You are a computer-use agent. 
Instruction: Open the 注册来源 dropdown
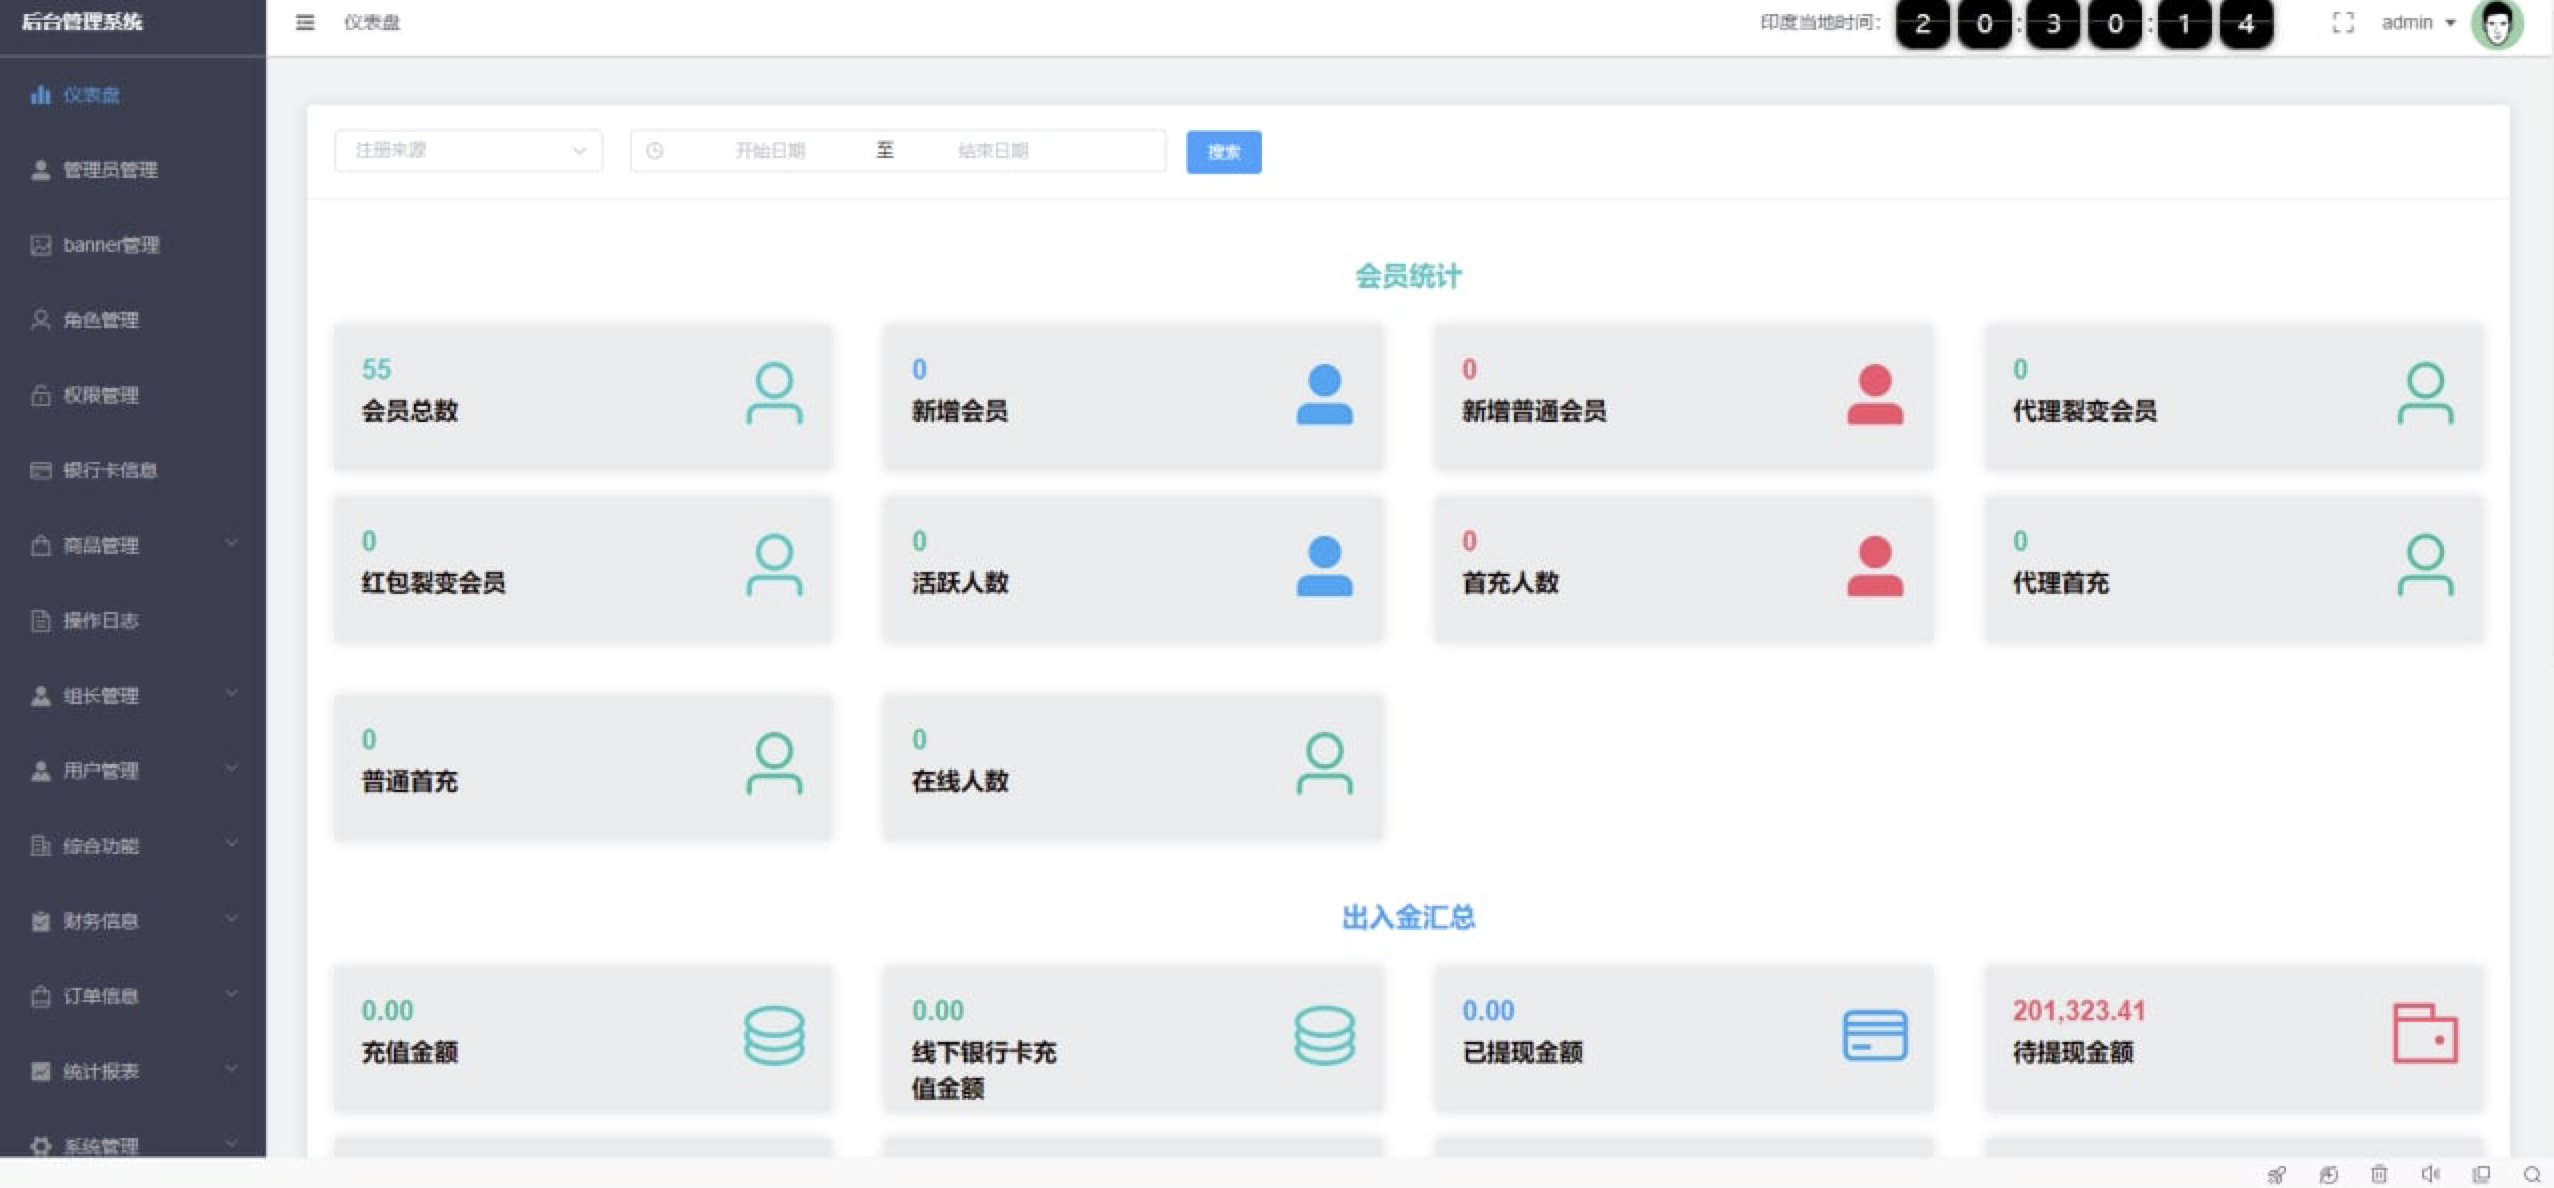click(468, 150)
